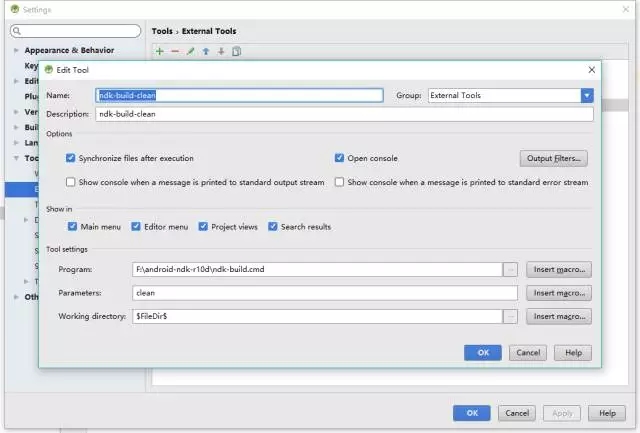Copy selected tool with copy icon
This screenshot has height=433, width=640.
tap(236, 51)
